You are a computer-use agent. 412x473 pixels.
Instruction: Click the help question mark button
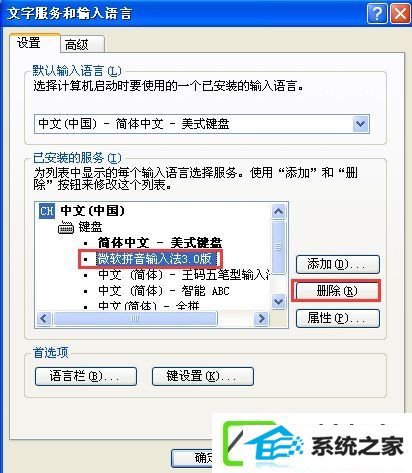[x=377, y=14]
